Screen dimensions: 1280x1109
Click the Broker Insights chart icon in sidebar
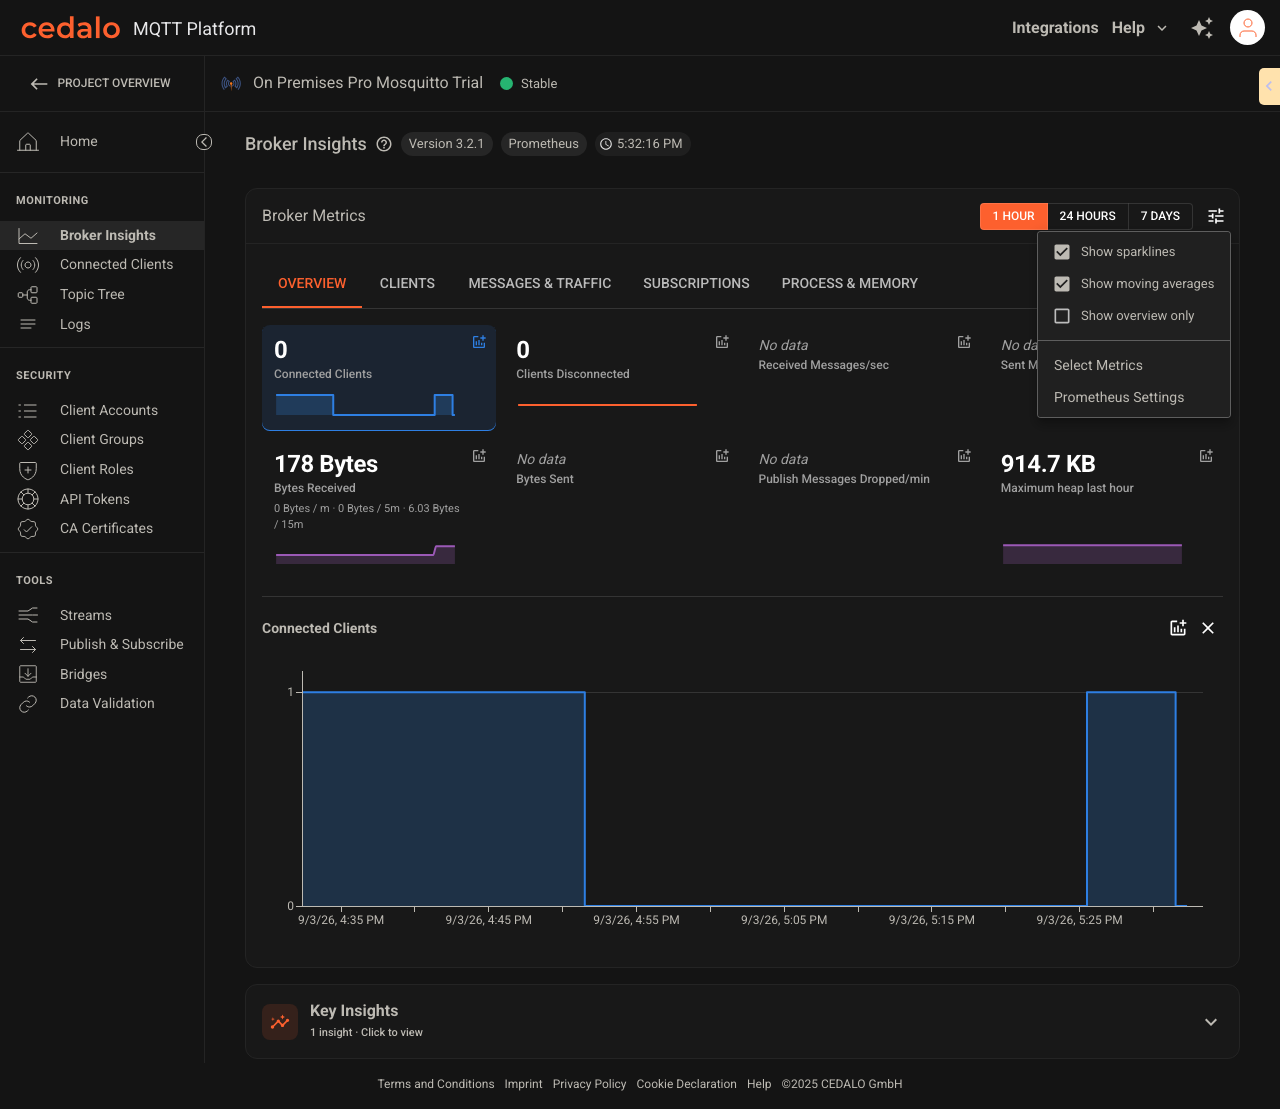[28, 236]
